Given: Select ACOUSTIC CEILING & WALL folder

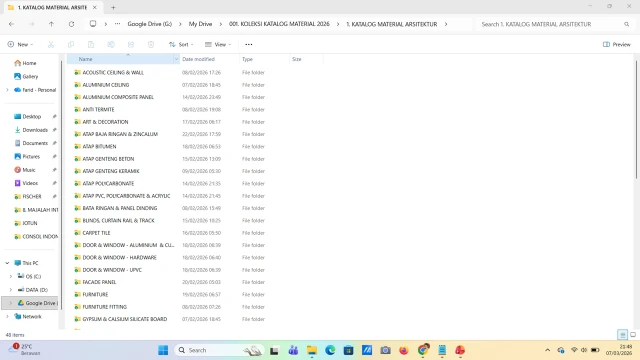Looking at the screenshot, I should tap(113, 73).
